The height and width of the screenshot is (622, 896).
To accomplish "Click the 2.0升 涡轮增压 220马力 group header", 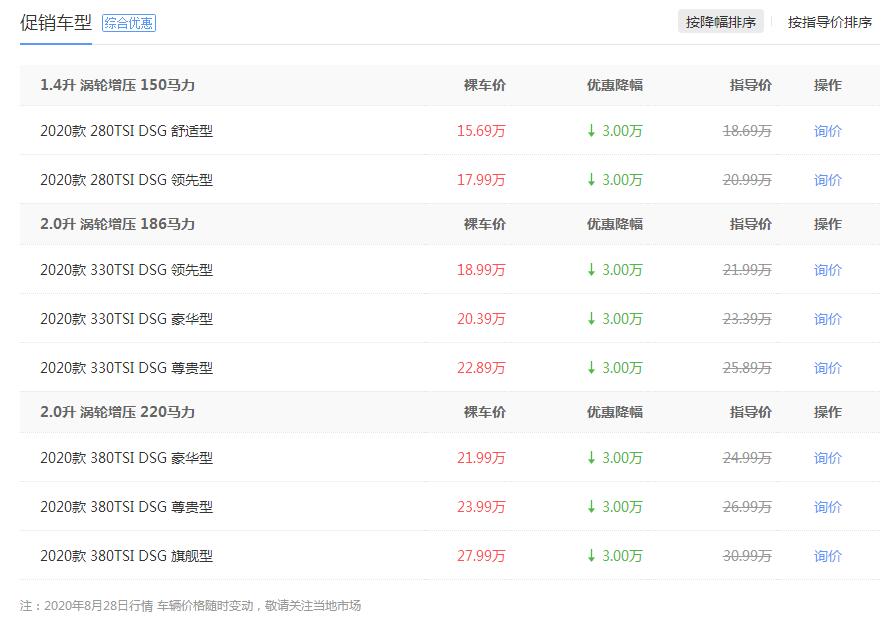I will pyautogui.click(x=117, y=412).
